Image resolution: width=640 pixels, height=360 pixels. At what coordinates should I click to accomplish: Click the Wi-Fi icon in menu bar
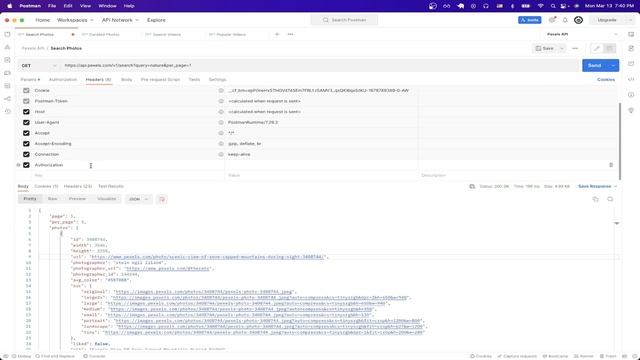(x=541, y=6)
